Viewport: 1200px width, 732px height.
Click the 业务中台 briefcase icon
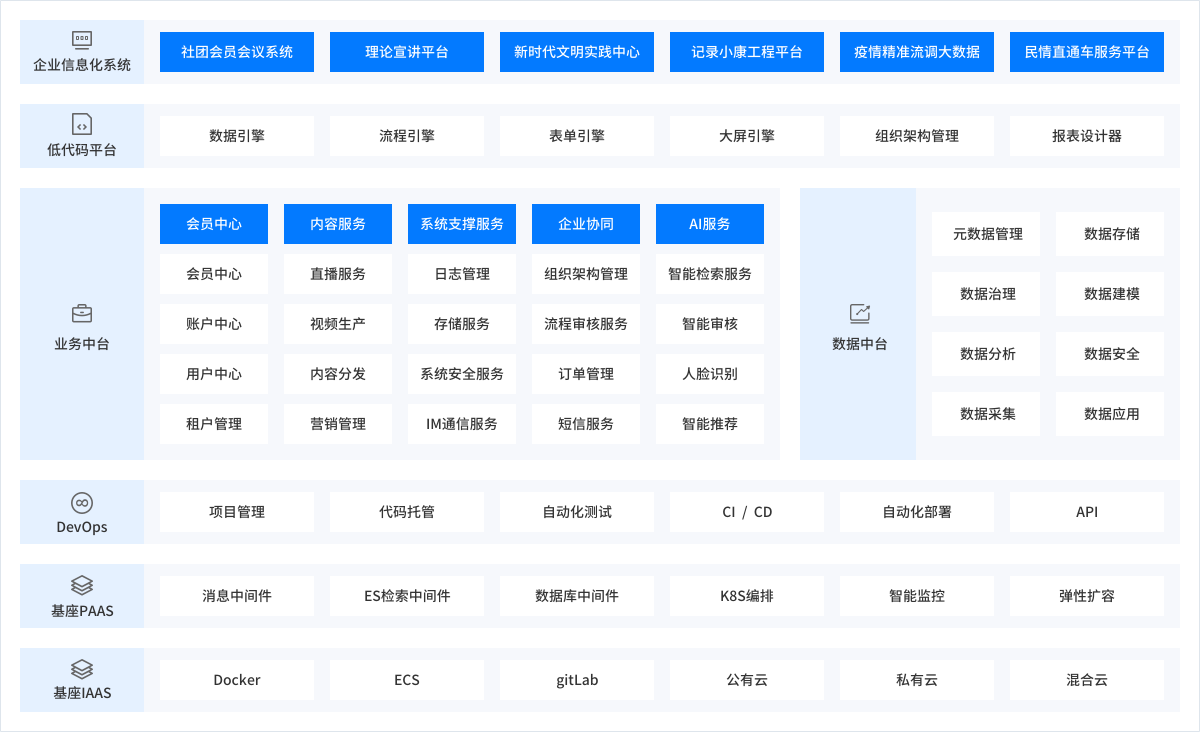(82, 314)
